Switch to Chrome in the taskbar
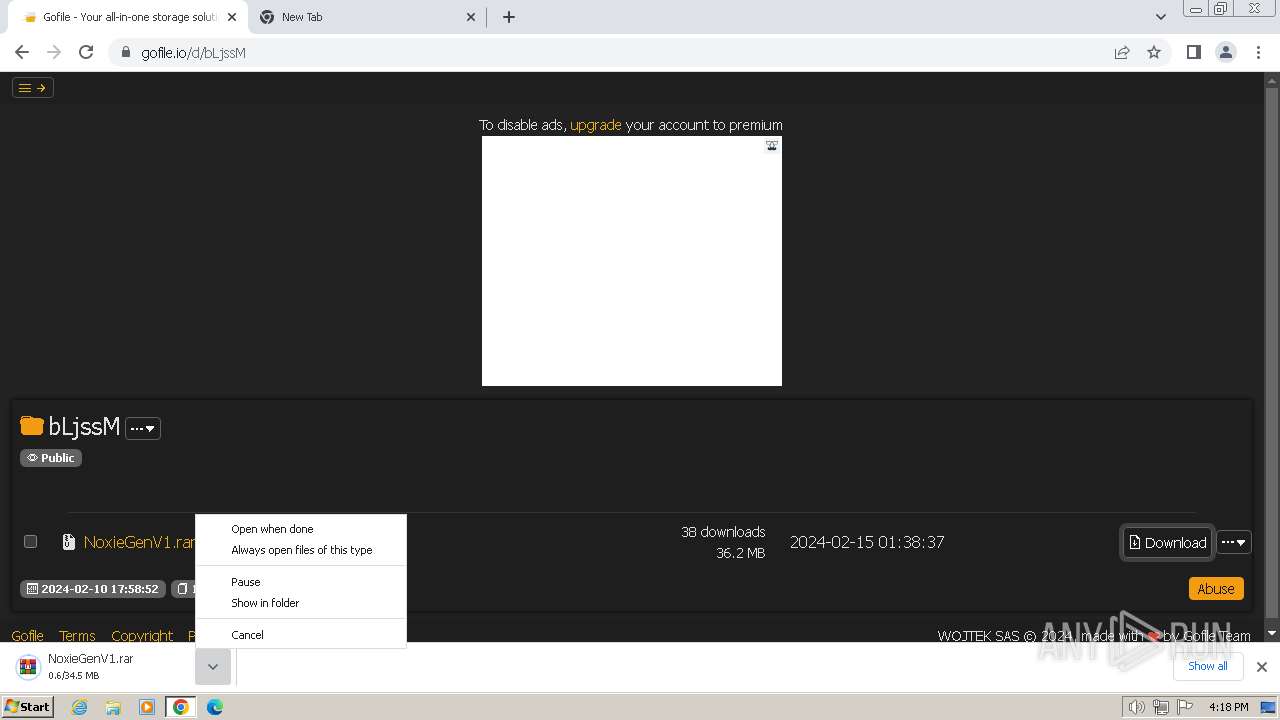The image size is (1280, 720). click(x=181, y=707)
